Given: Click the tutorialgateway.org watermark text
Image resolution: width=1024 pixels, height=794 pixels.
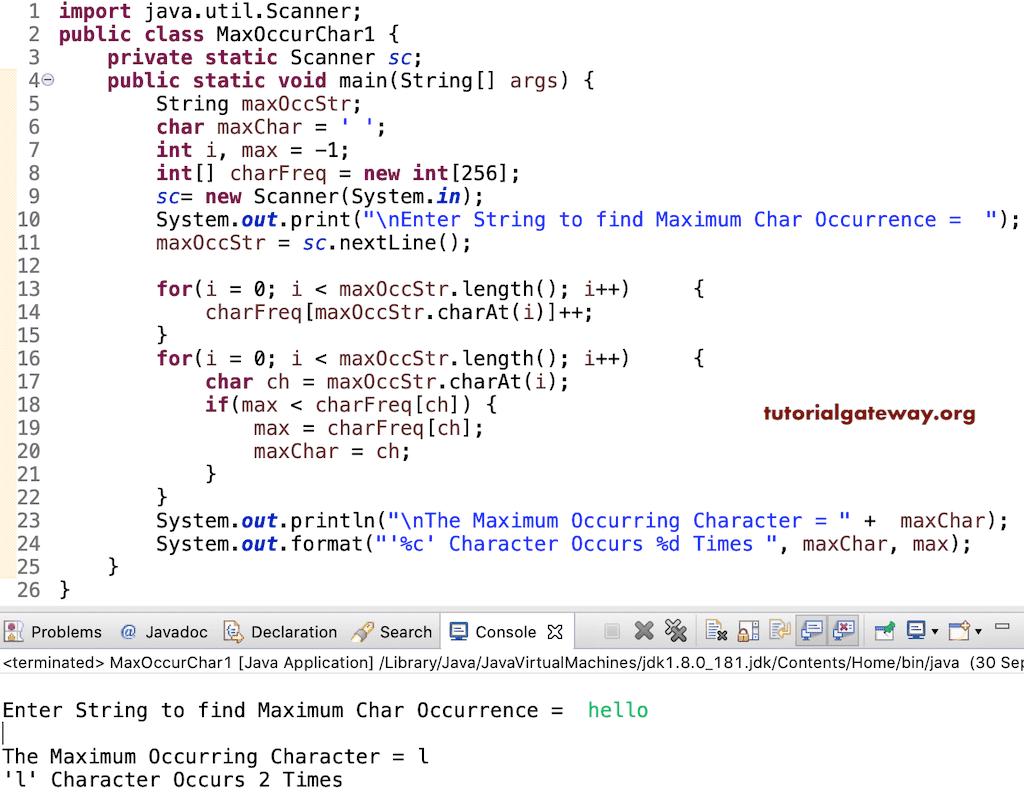Looking at the screenshot, I should [869, 413].
